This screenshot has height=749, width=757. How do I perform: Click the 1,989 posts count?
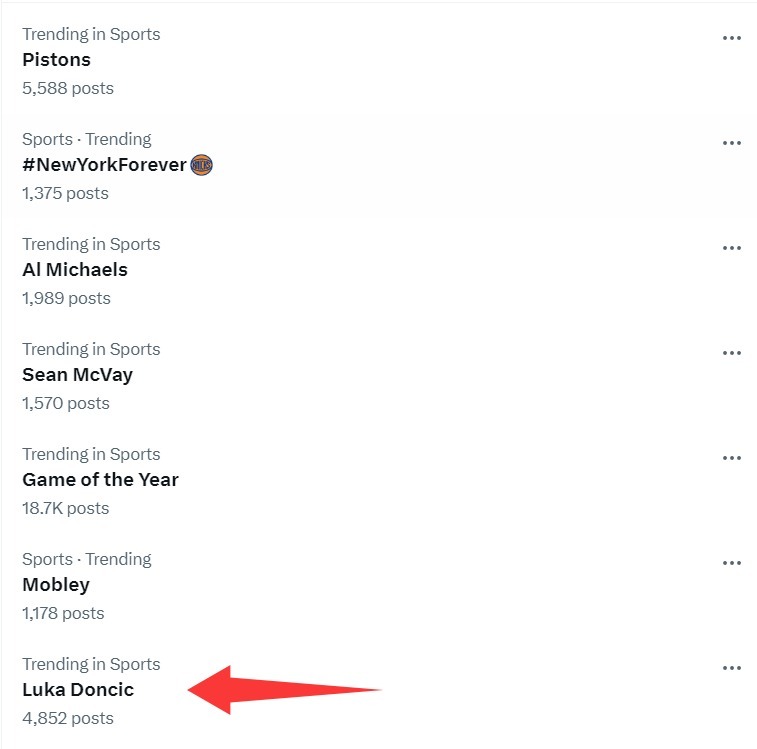point(66,298)
